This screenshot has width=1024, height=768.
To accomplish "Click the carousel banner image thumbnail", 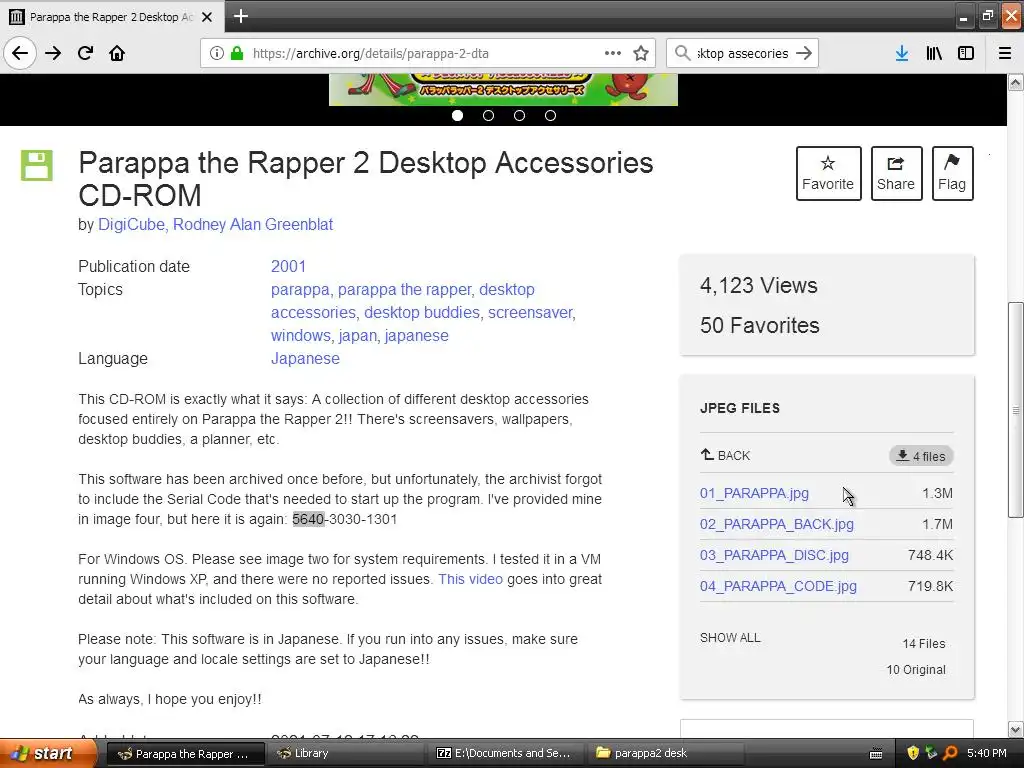I will tap(504, 89).
